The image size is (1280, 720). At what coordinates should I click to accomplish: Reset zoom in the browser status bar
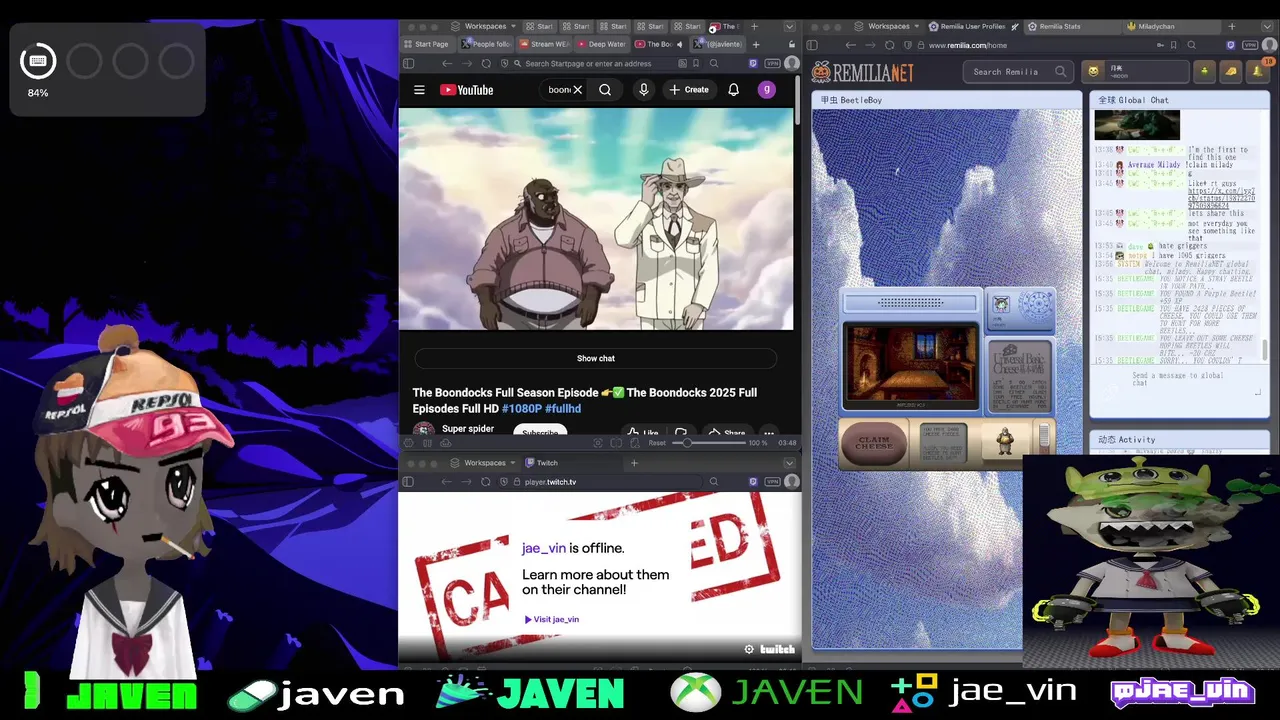coord(657,443)
